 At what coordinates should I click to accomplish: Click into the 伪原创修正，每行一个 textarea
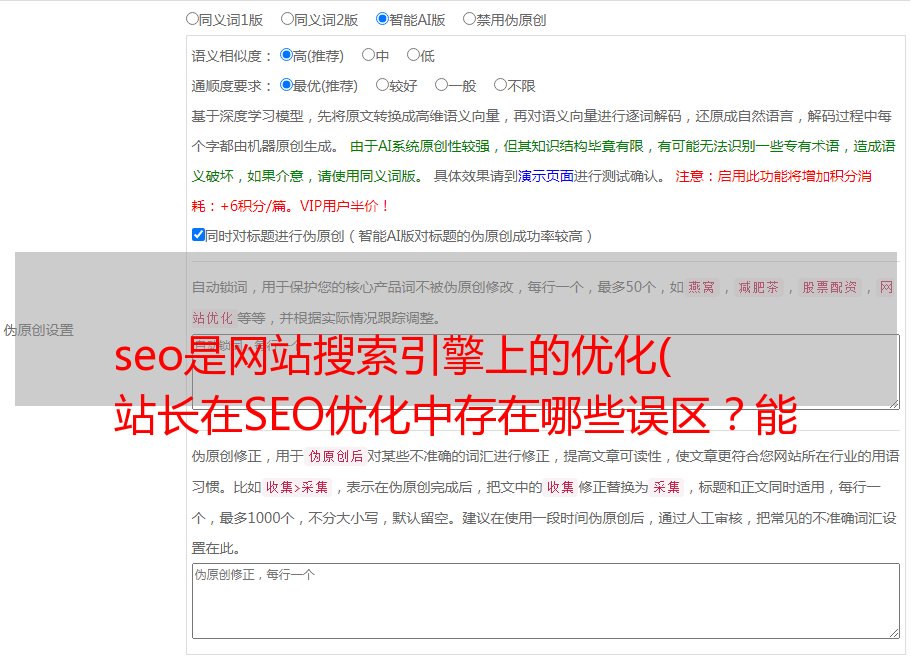pos(546,601)
